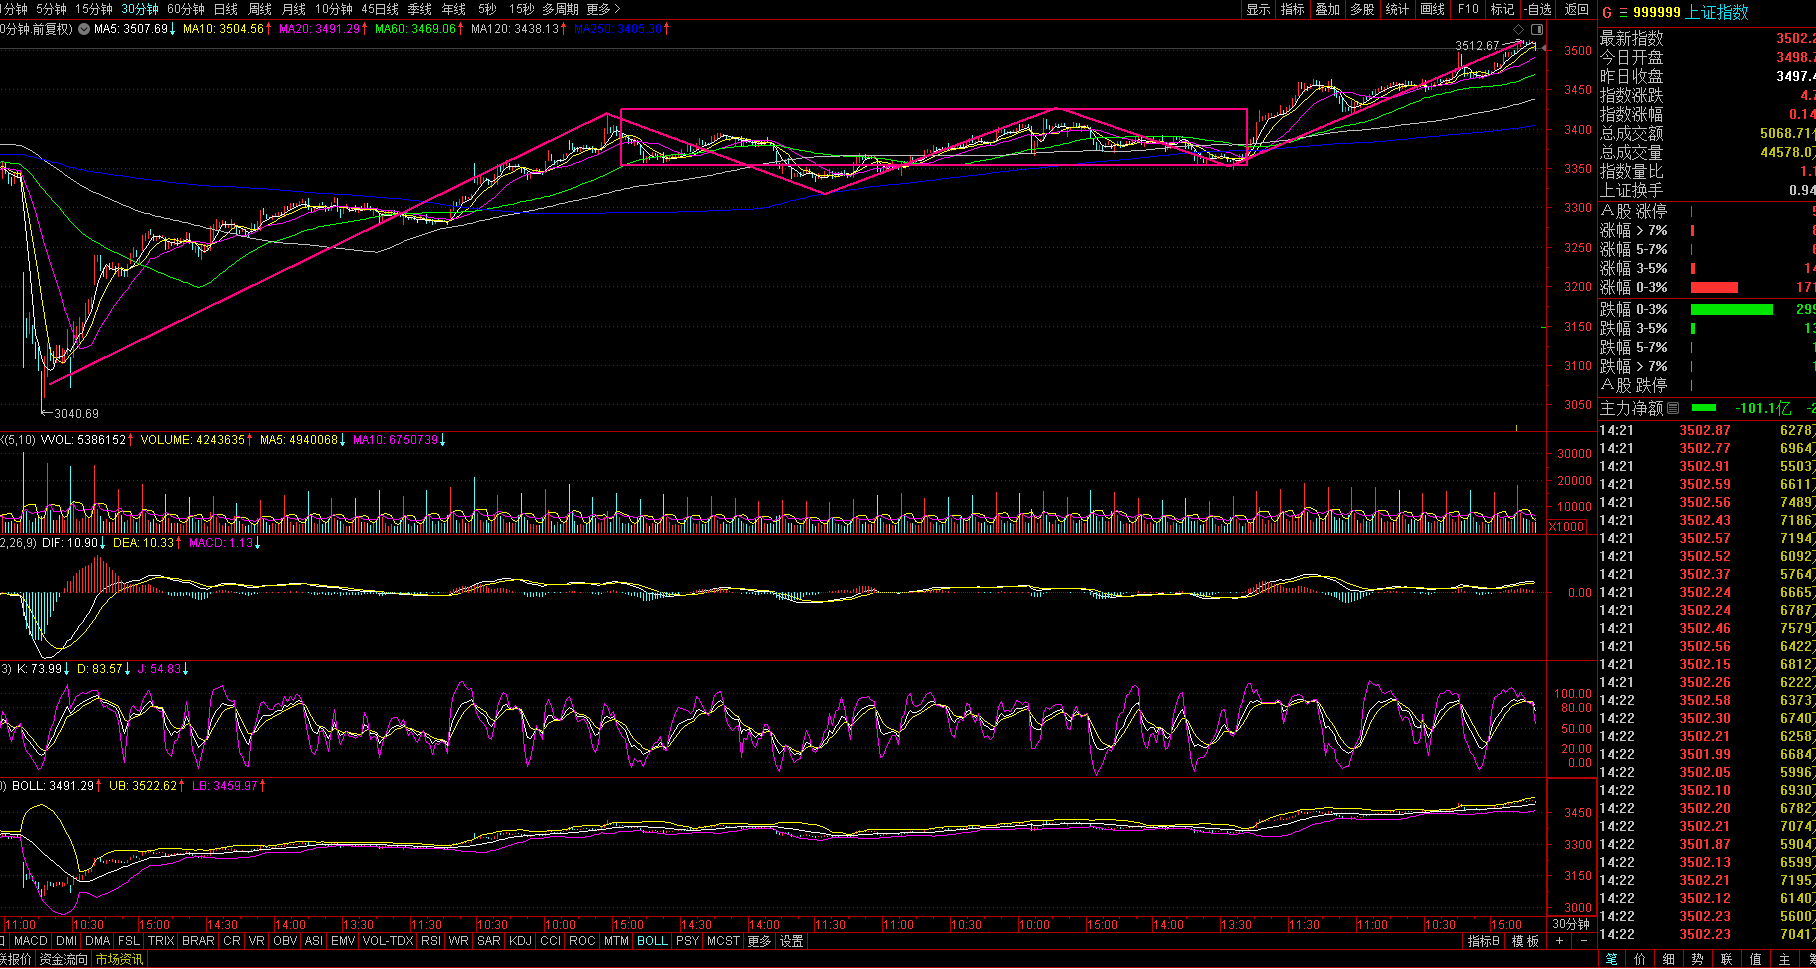Click the 主力净额 detail icon
This screenshot has width=1816, height=969.
pyautogui.click(x=1673, y=408)
